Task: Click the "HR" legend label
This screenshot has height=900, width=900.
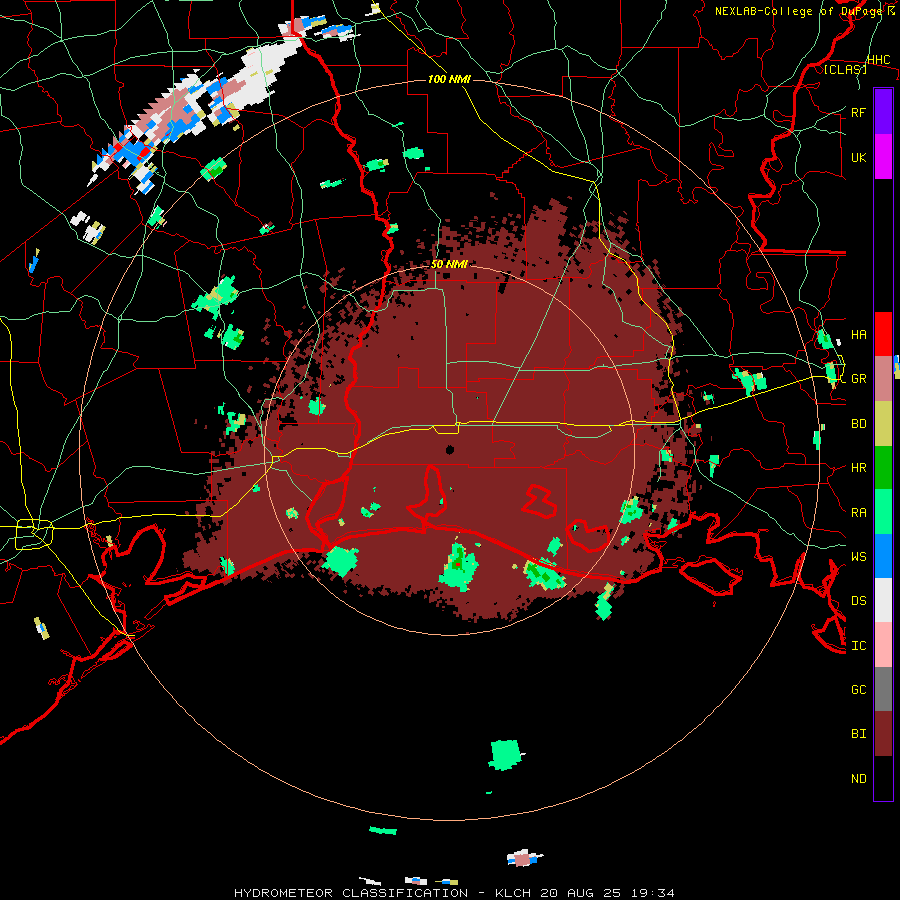Action: [x=858, y=468]
